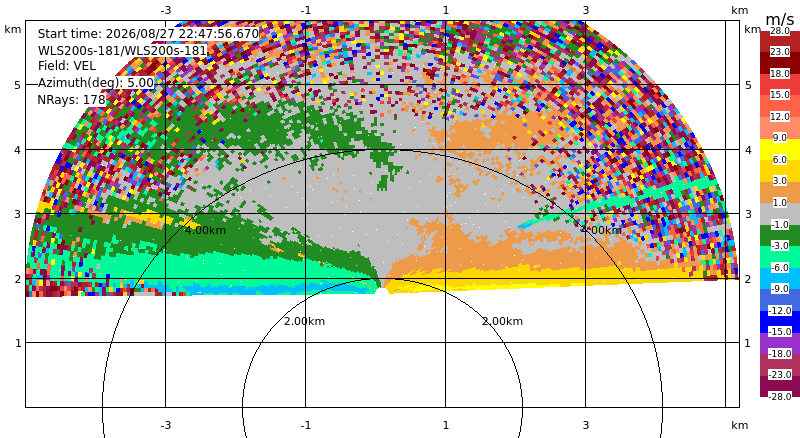Click the bottom axis tick label -1
Screen dimensions: 800x438
click(306, 425)
